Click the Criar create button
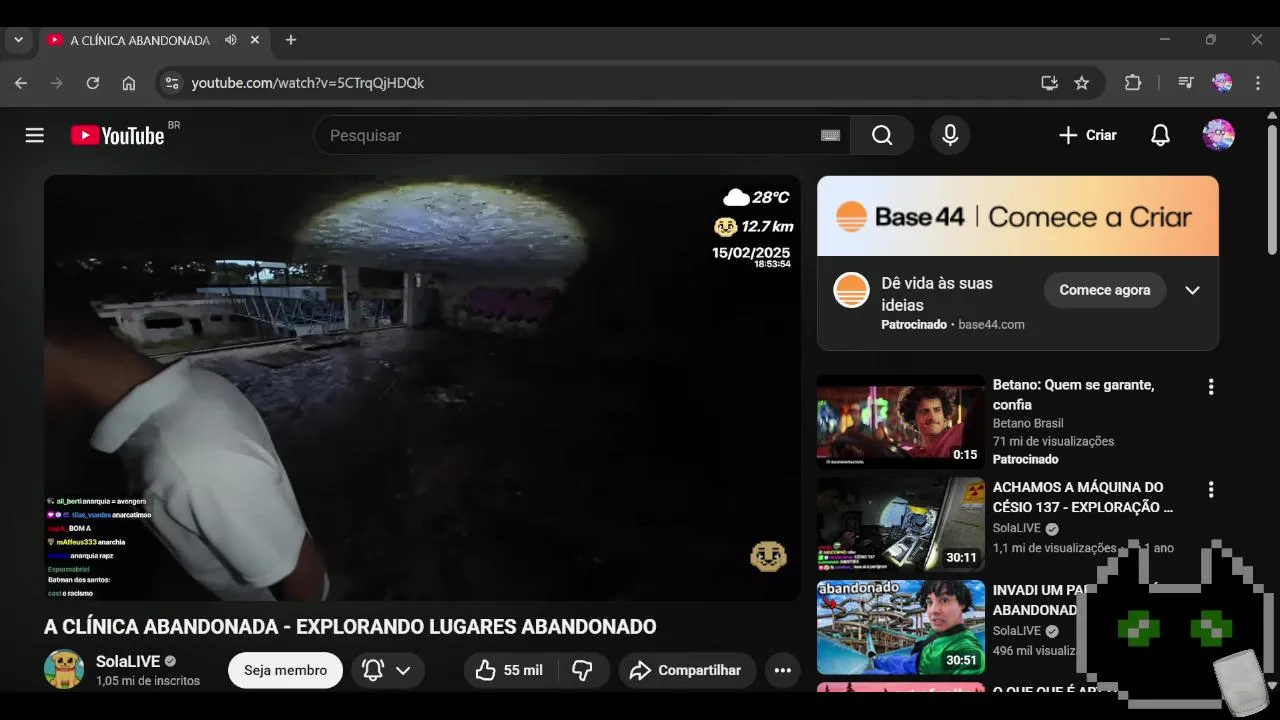Screen dimensions: 1280x720 click(1088, 135)
